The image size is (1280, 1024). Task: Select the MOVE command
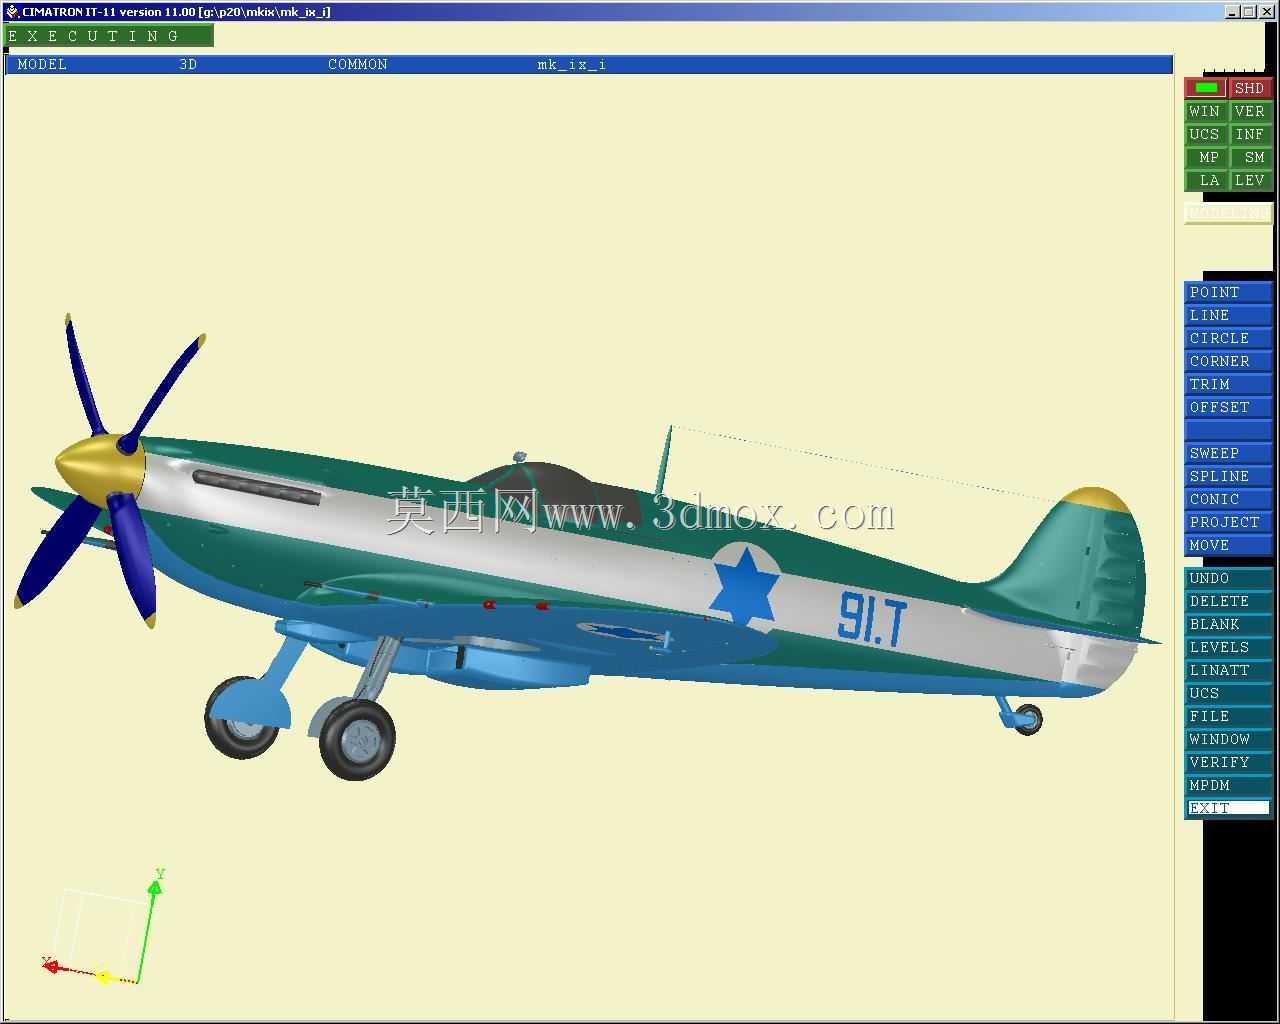[1228, 545]
